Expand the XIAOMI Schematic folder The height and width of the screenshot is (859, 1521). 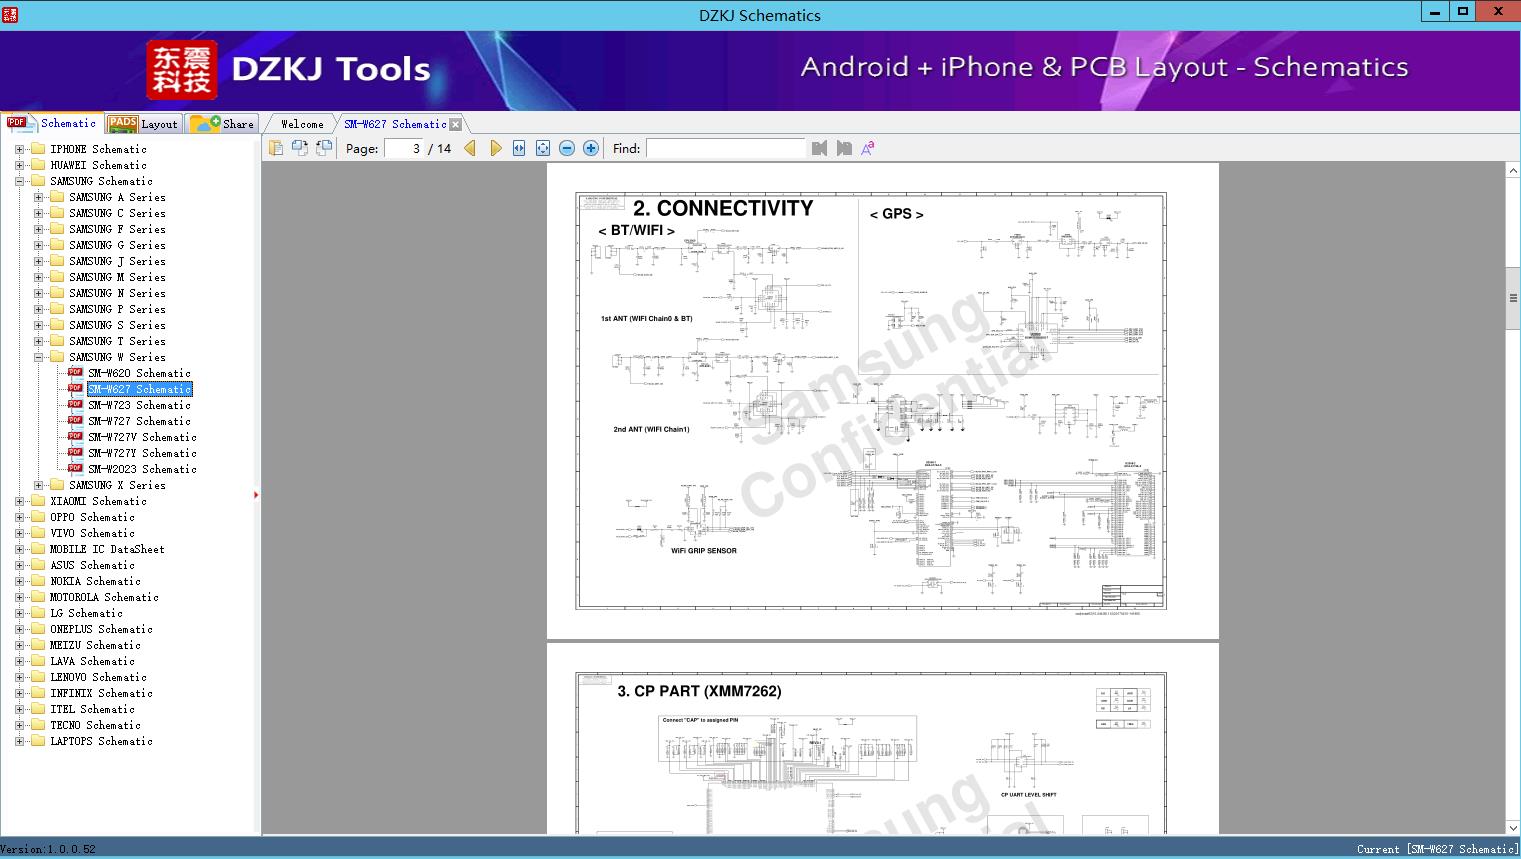[19, 501]
